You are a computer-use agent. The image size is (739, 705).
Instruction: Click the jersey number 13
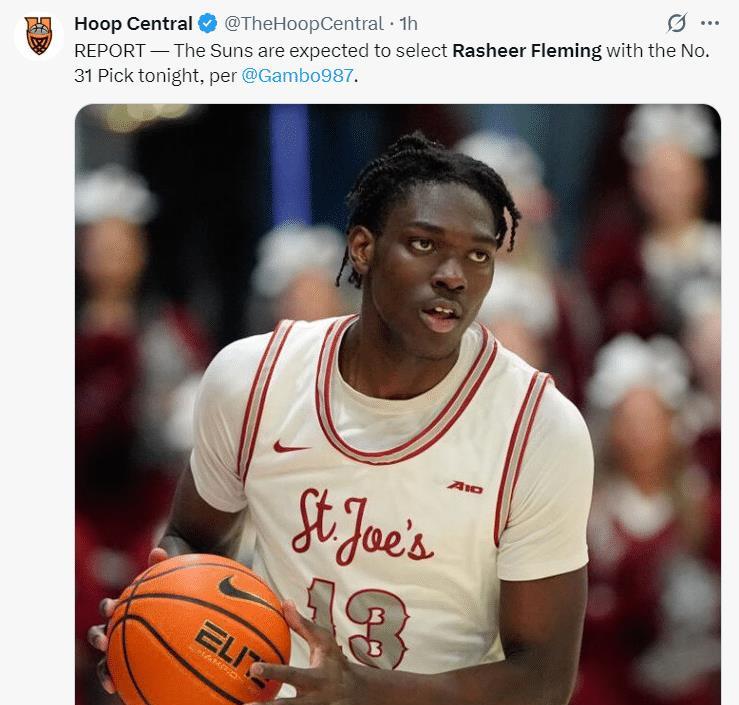[x=357, y=622]
